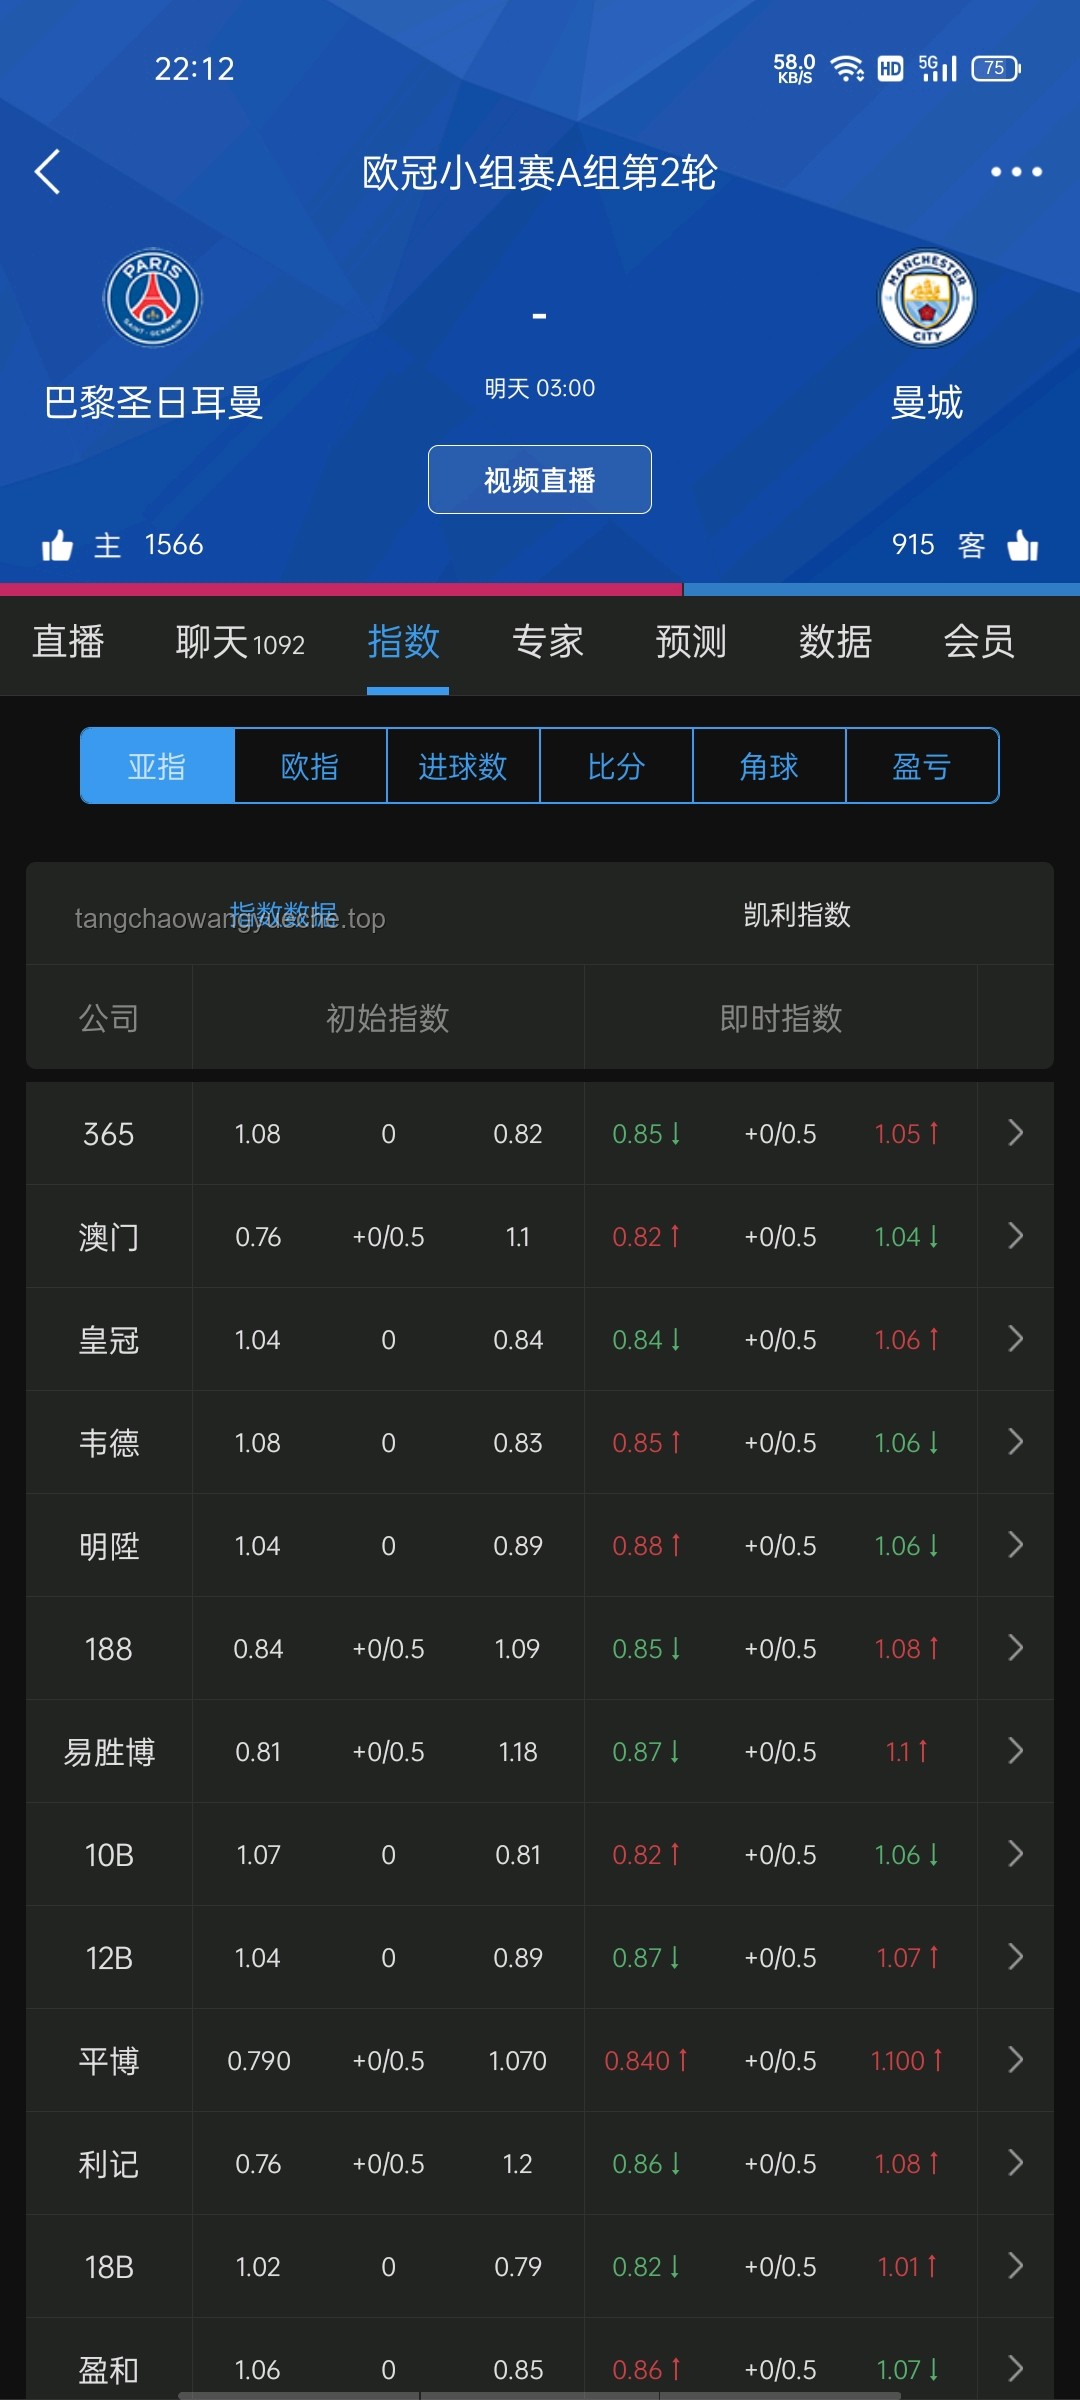Expand the 12B row chevron
The height and width of the screenshot is (2400, 1080).
click(1015, 1957)
